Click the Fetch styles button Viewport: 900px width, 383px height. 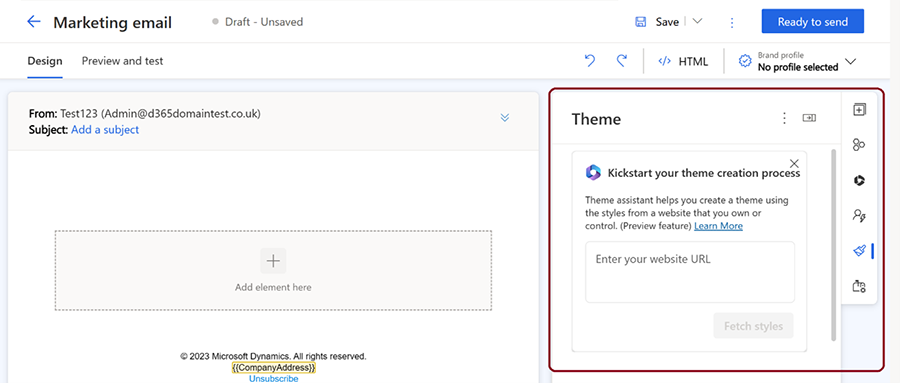[x=753, y=326]
